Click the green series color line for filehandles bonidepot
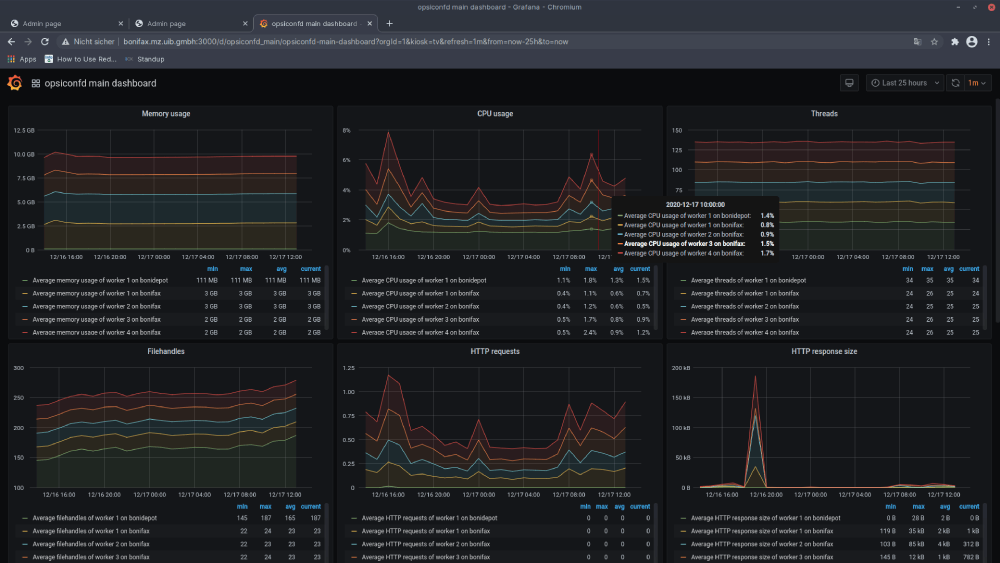Image resolution: width=1000 pixels, height=563 pixels. [25, 518]
